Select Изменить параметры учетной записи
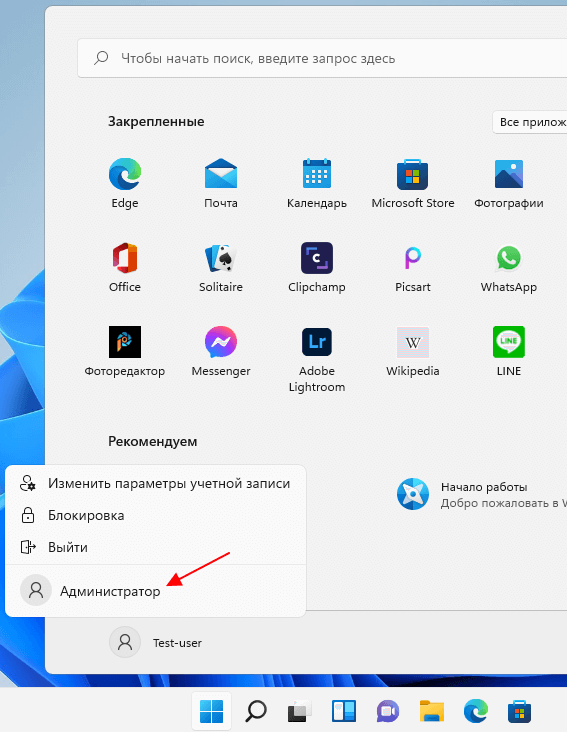Viewport: 567px width, 732px height. point(155,484)
